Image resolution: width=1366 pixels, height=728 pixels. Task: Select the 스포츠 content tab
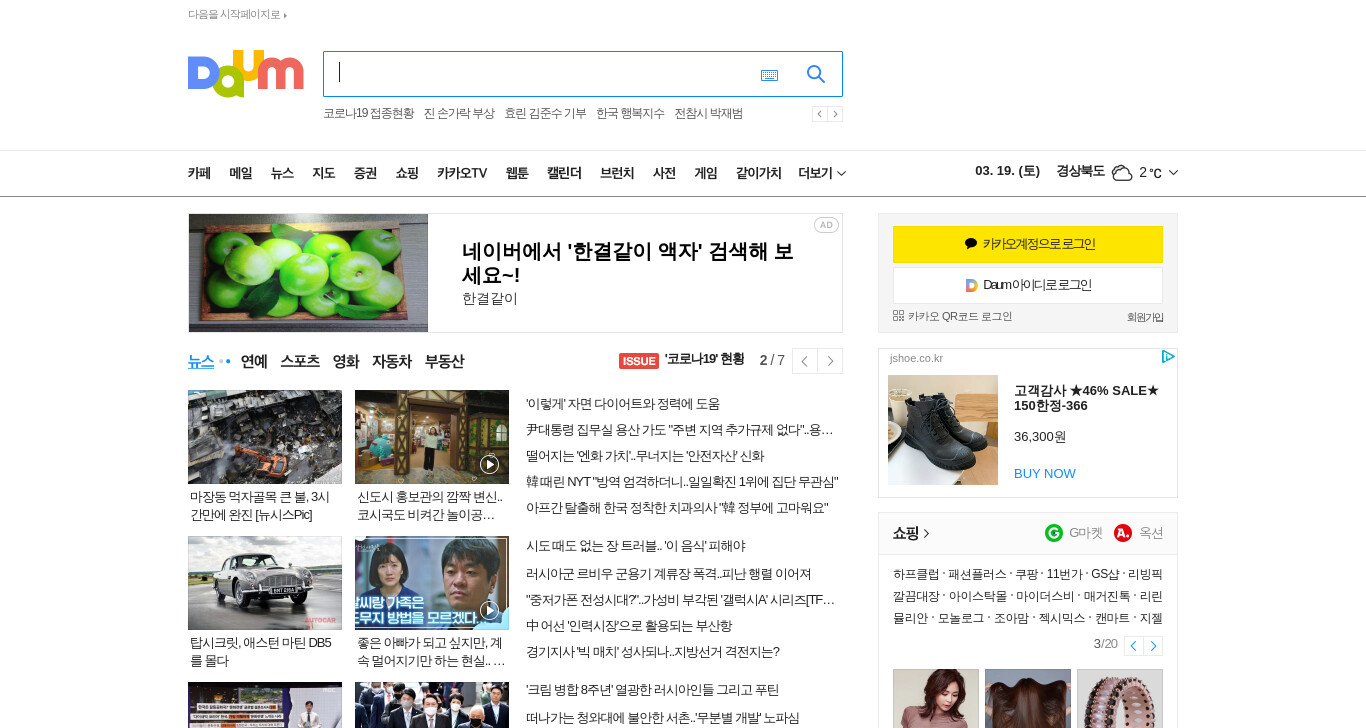300,361
